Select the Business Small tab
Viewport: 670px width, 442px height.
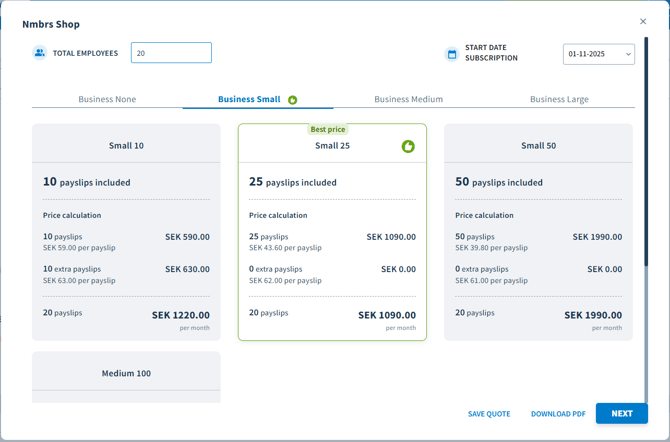[249, 100]
